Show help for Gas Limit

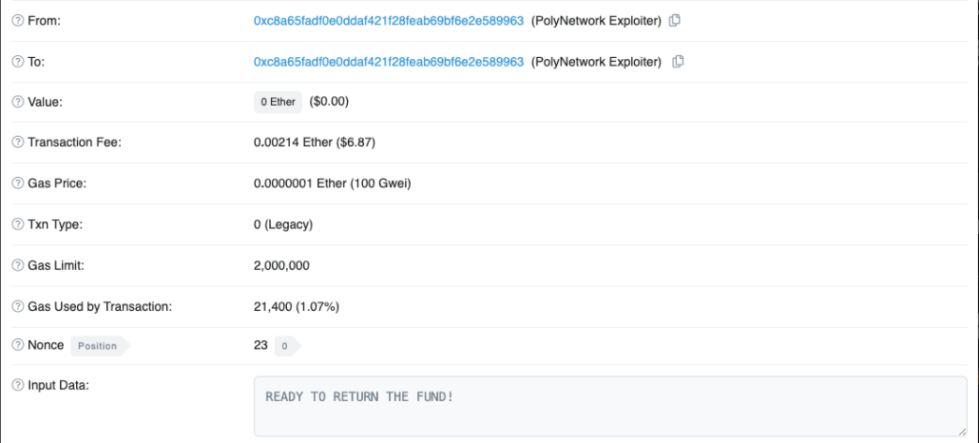coord(17,265)
